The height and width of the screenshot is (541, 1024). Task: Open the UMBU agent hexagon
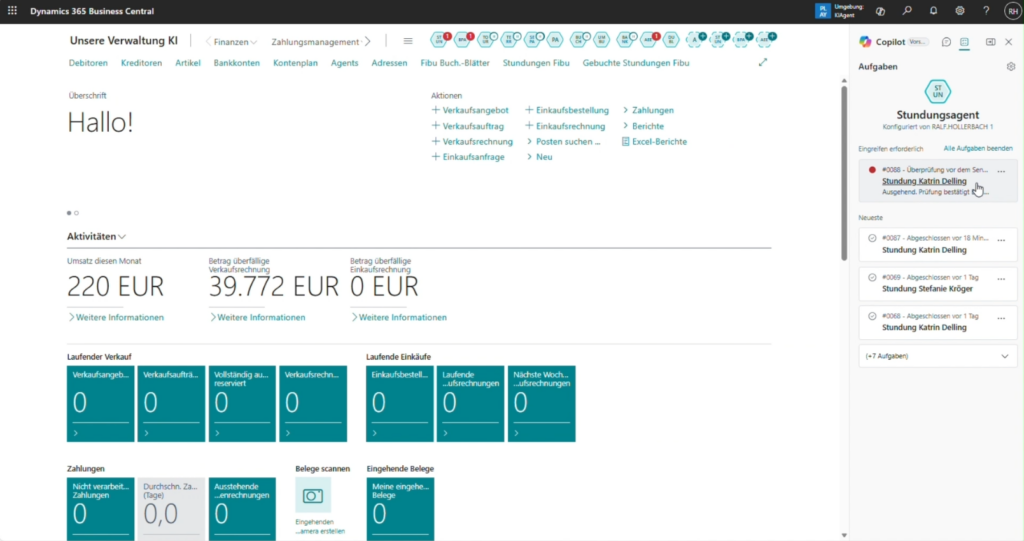pyautogui.click(x=601, y=40)
